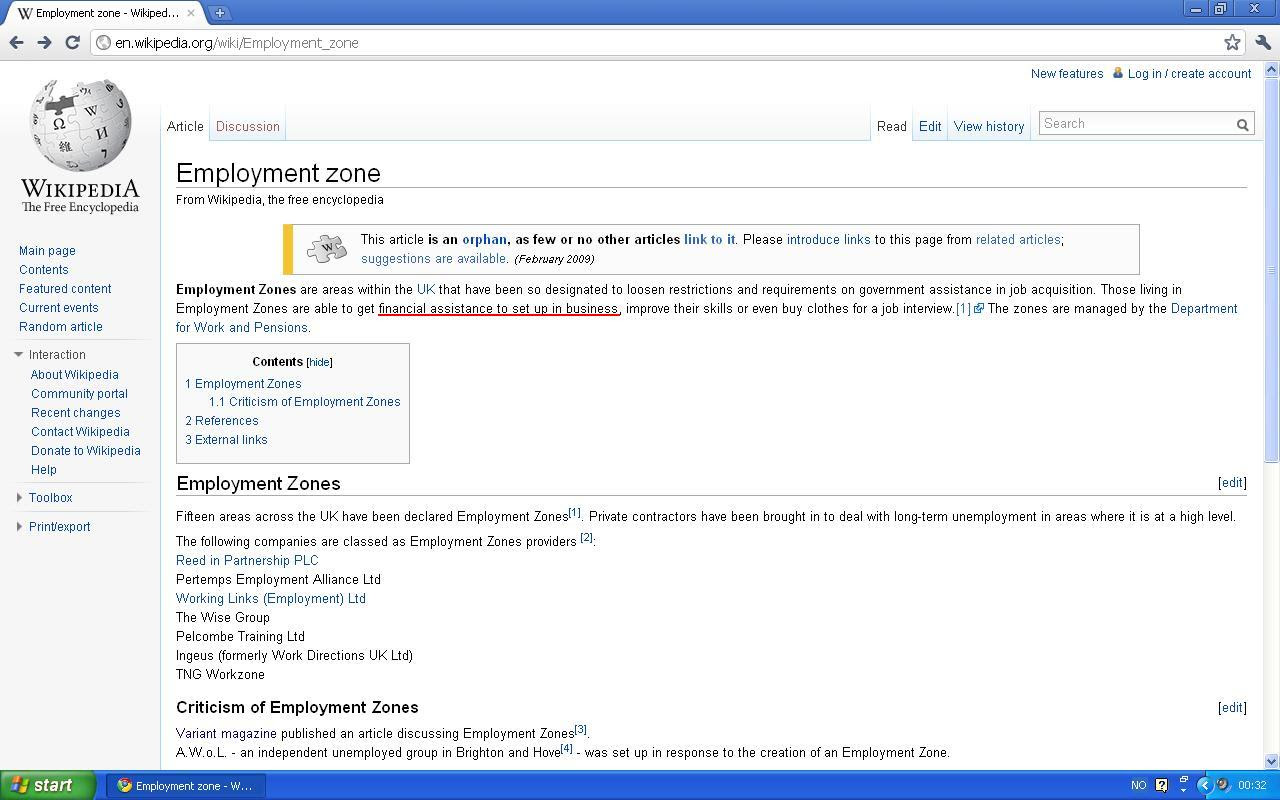Screen dimensions: 1280x800
Task: Open a Random article
Action: (x=61, y=326)
